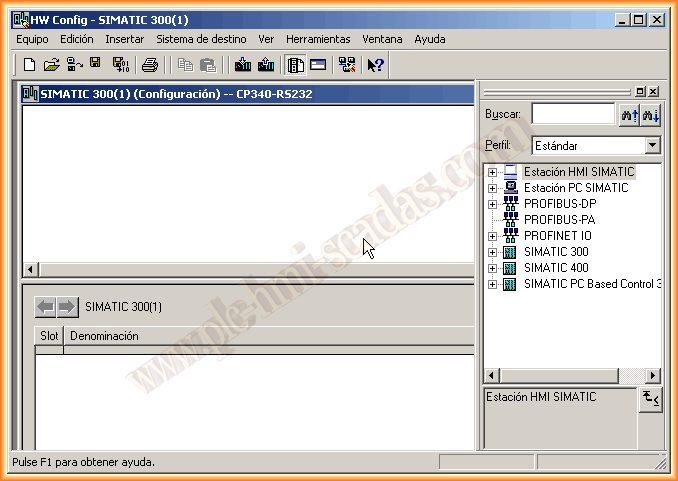Expand the SIMATIC 300 tree node
Image resolution: width=678 pixels, height=481 pixels.
[x=492, y=252]
